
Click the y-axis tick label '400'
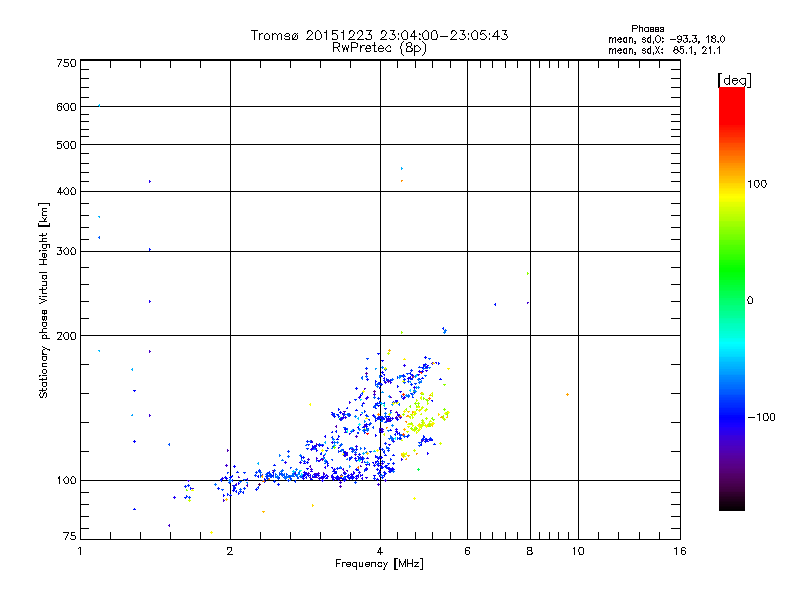[66, 191]
